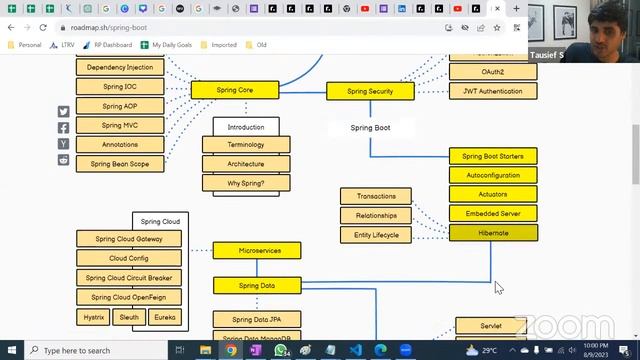Open OneNote from taskbar
The width and height of the screenshot is (640, 360).
pyautogui.click(x=256, y=350)
